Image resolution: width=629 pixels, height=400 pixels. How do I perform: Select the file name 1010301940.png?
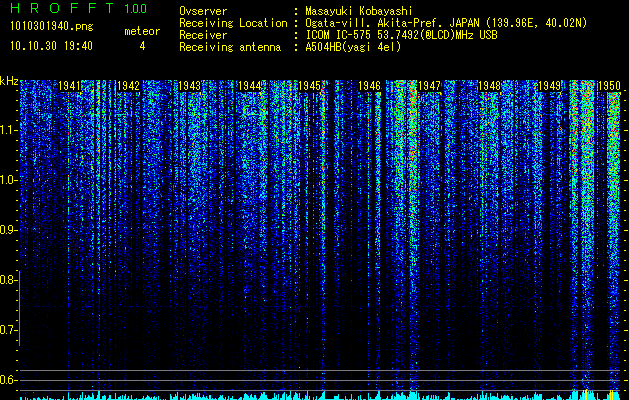(52, 27)
